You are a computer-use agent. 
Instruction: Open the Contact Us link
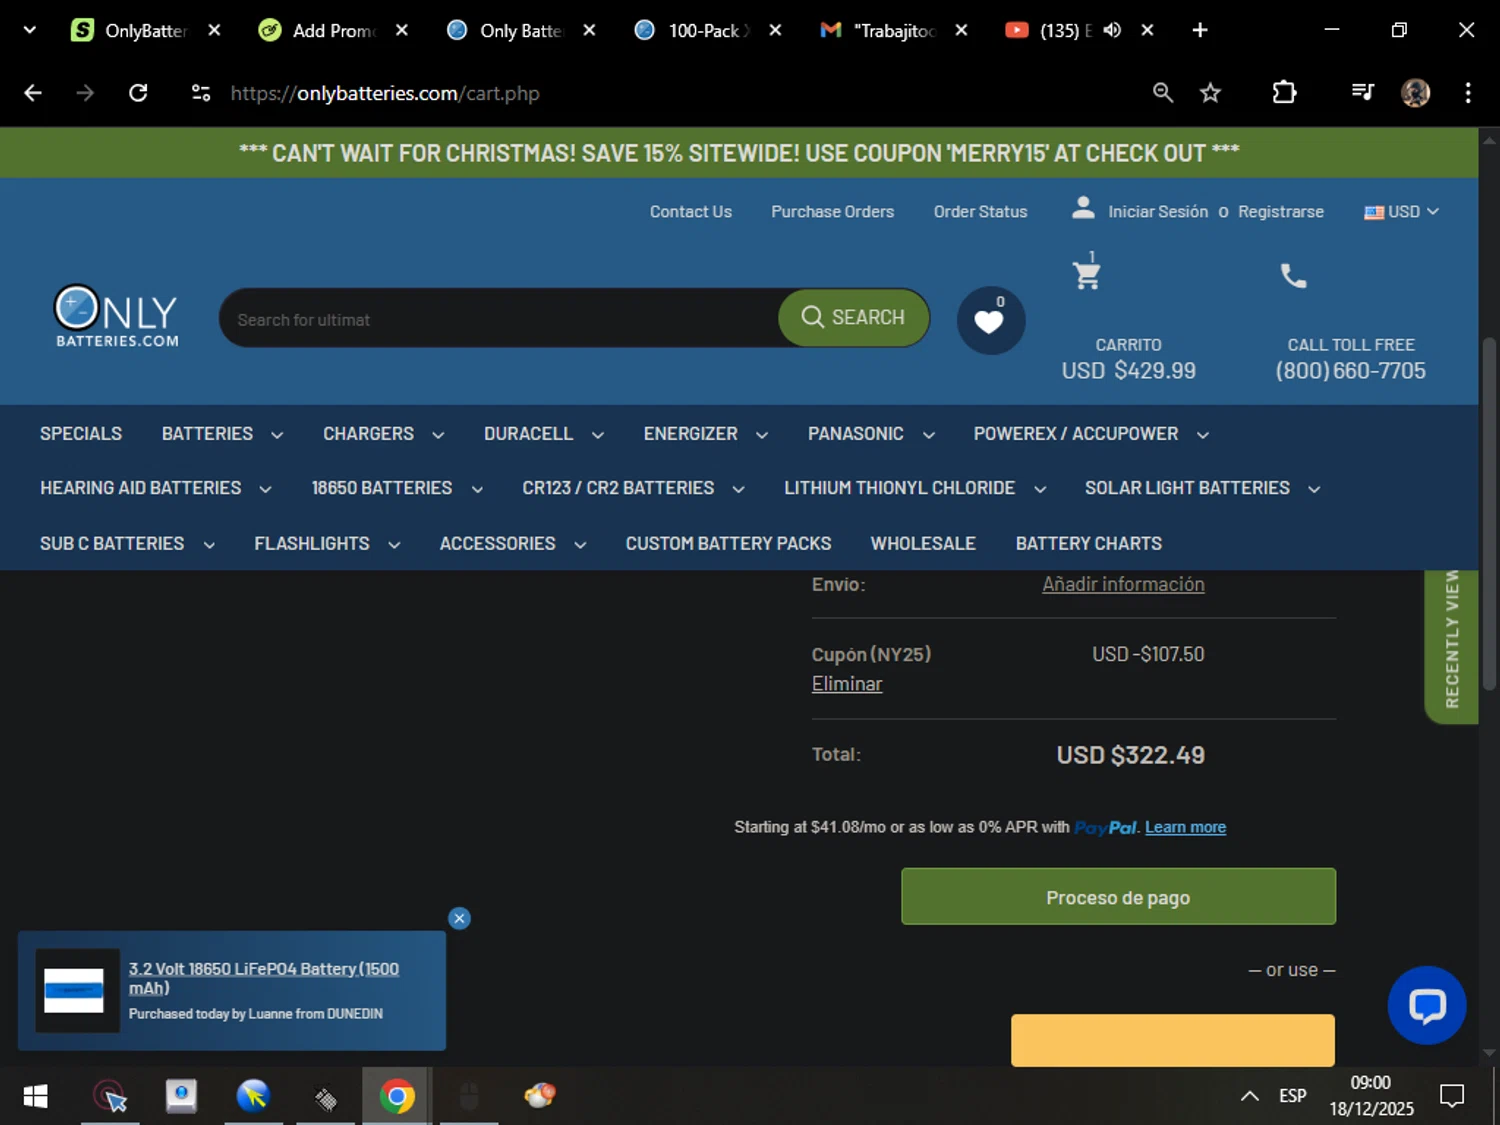pos(691,212)
